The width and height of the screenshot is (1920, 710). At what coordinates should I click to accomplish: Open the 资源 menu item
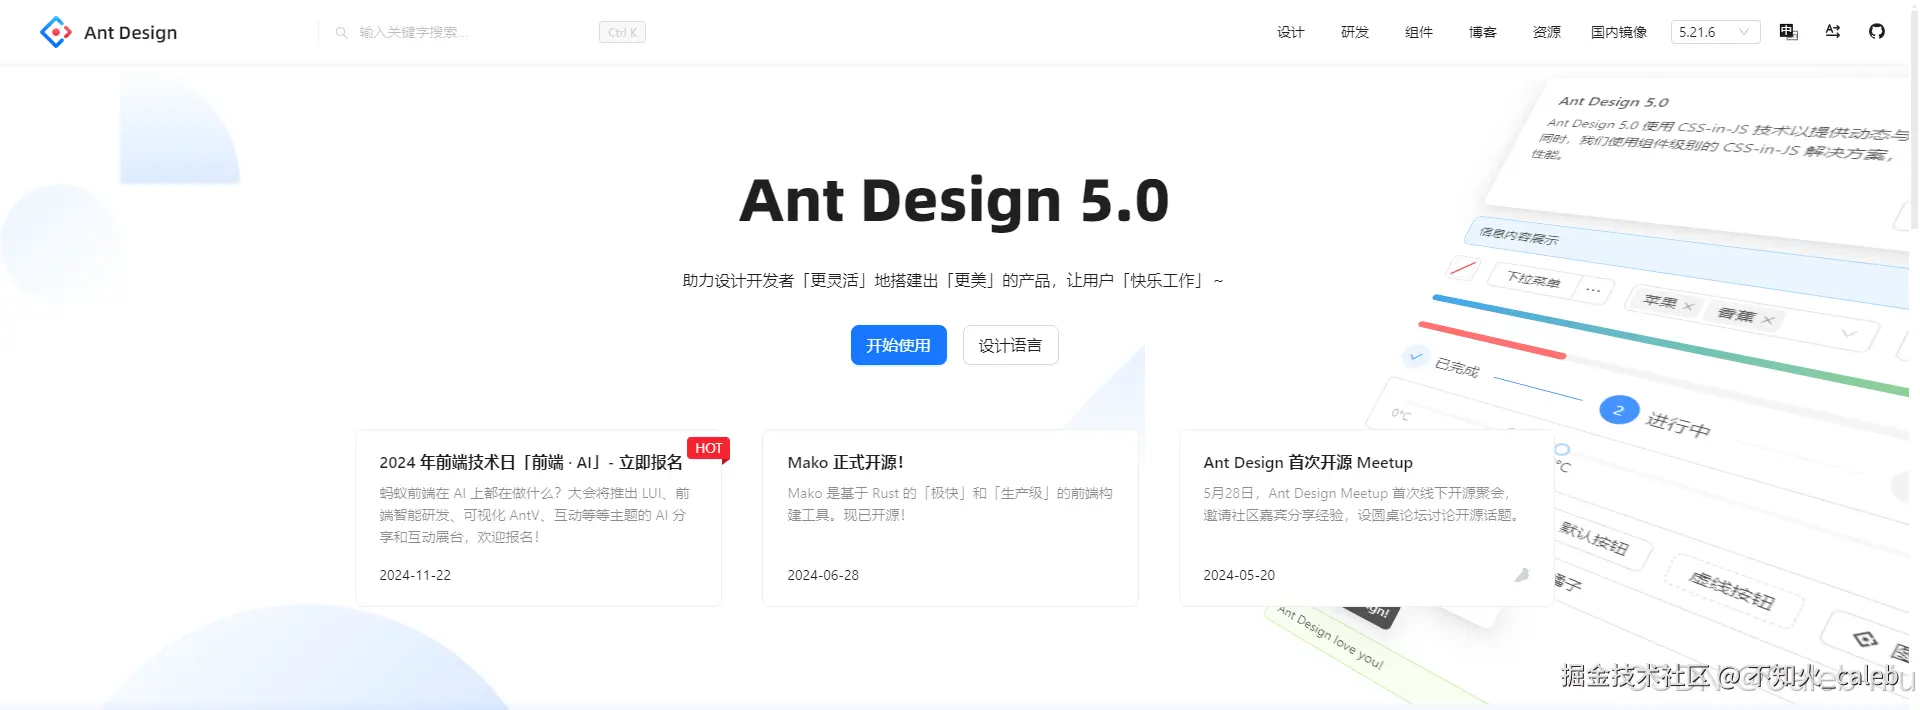click(x=1547, y=32)
